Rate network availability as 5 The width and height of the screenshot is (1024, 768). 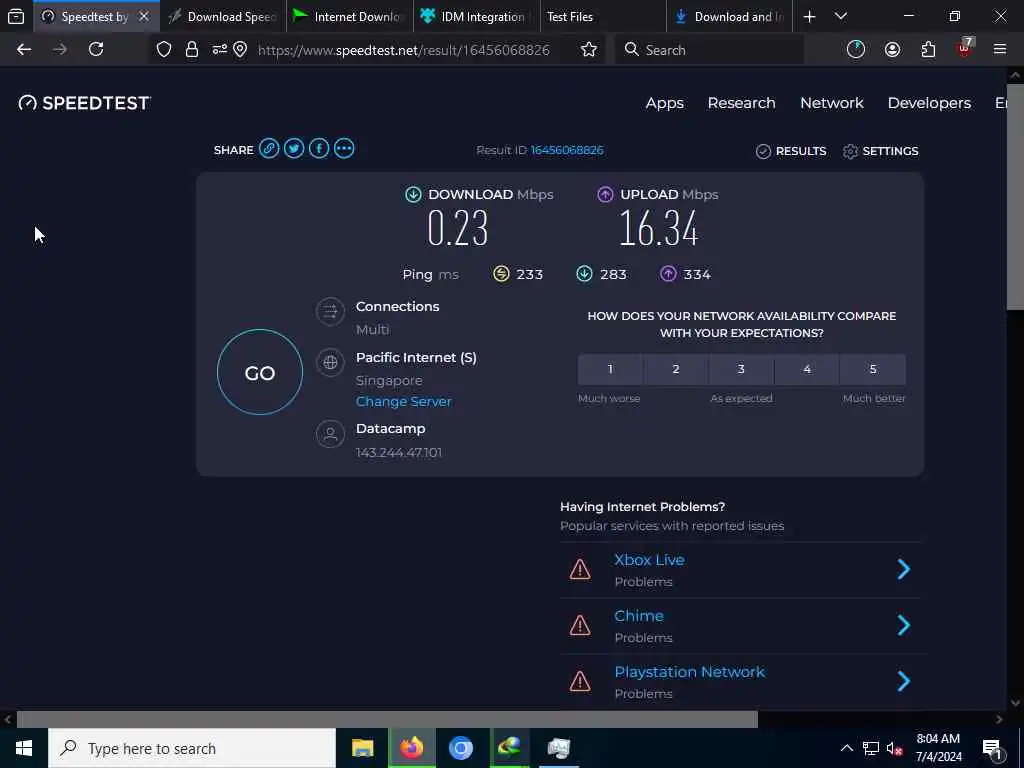(873, 370)
